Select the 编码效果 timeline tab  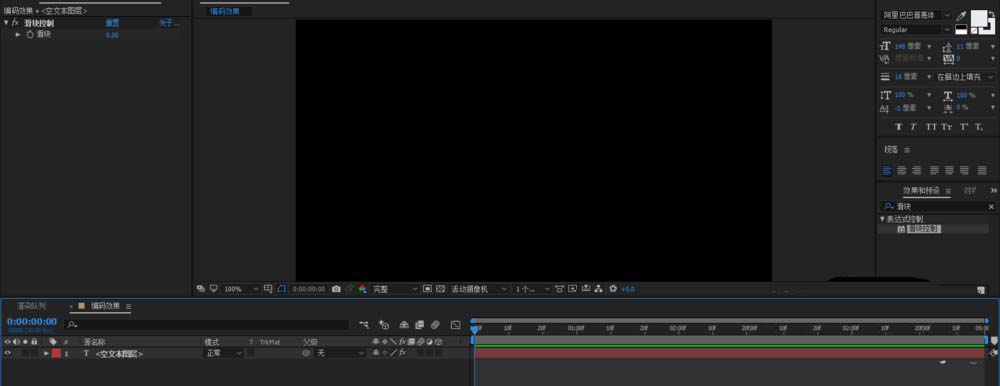(x=105, y=306)
